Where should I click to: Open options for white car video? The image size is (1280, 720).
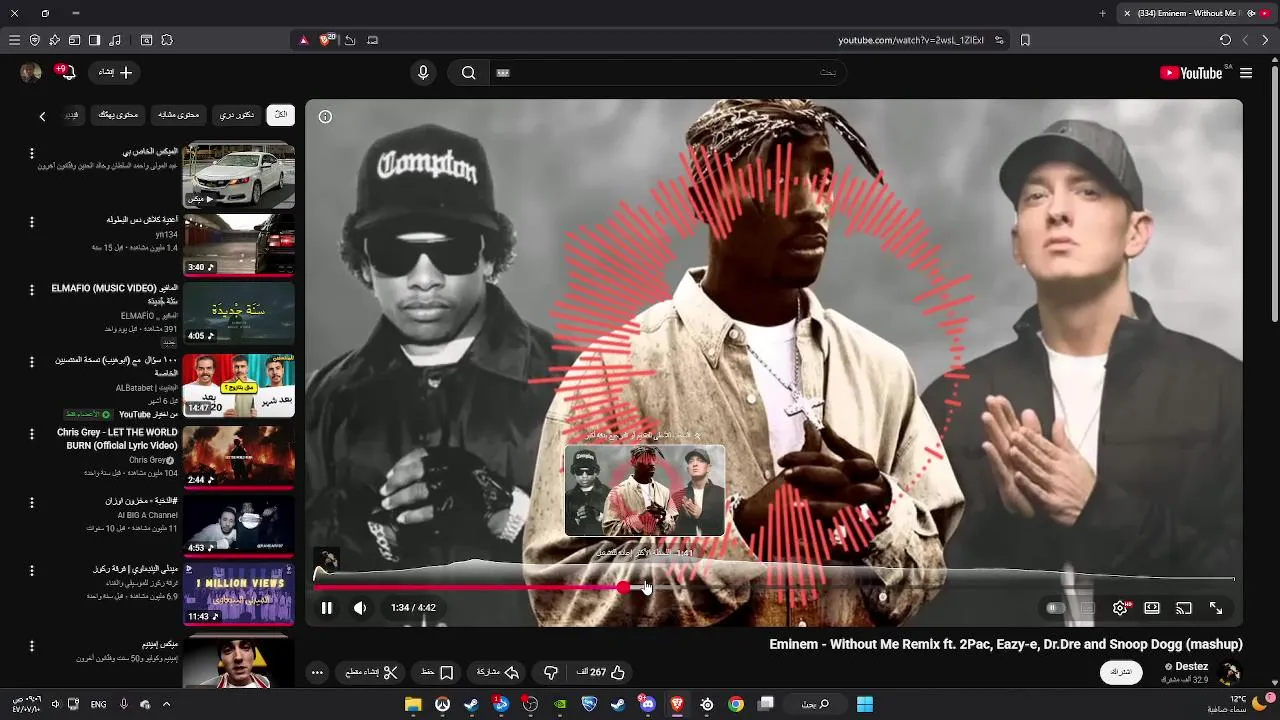tap(31, 153)
